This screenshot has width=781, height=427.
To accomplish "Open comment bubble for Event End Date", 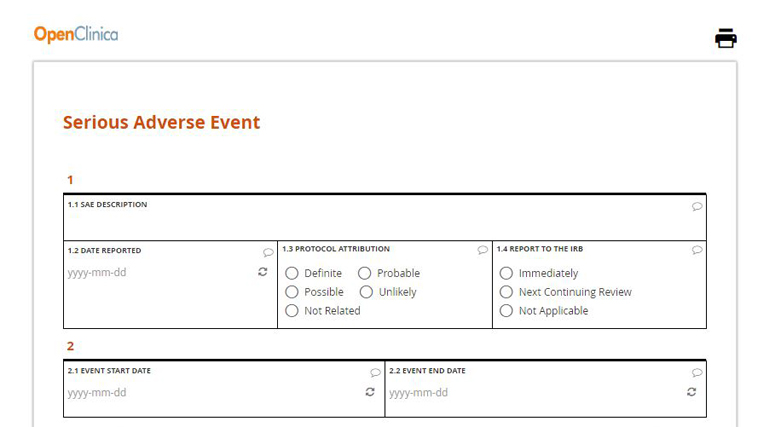I will click(x=697, y=372).
